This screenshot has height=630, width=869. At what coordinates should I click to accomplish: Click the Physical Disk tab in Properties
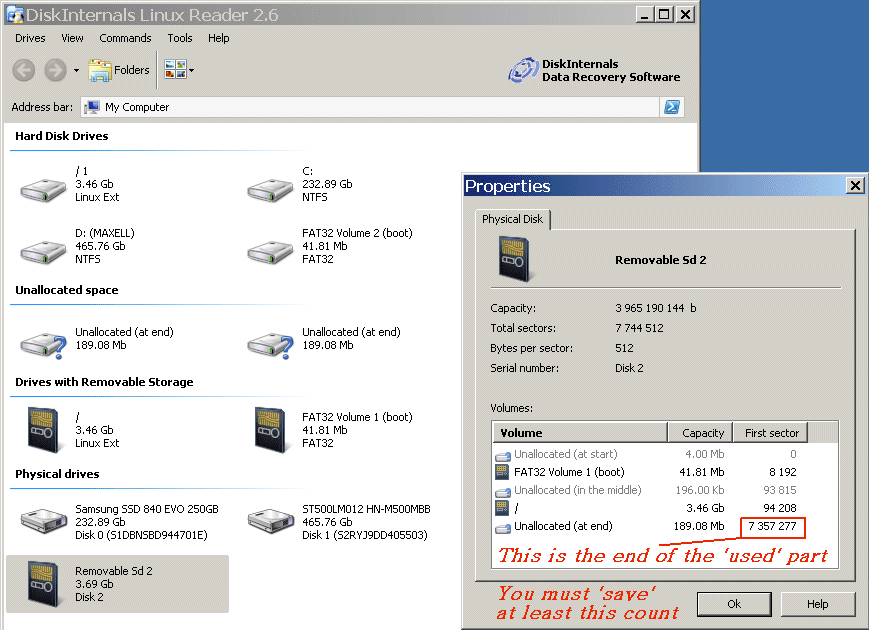pyautogui.click(x=512, y=219)
